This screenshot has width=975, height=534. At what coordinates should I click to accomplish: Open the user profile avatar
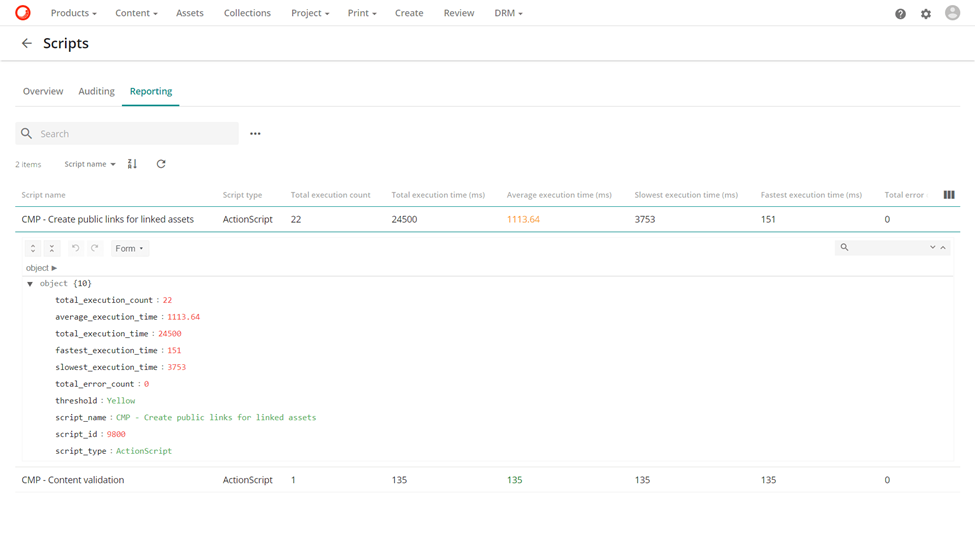[x=952, y=13]
